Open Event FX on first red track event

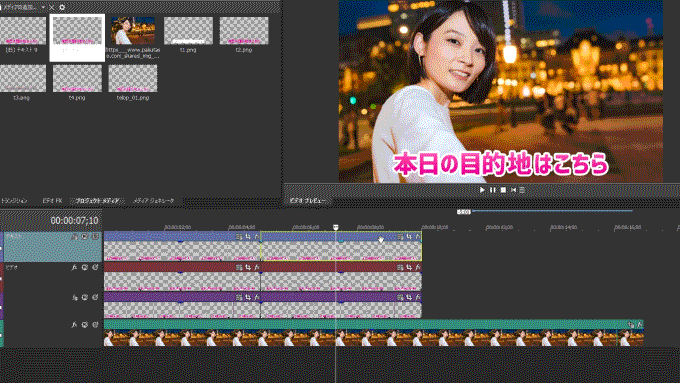tap(257, 267)
